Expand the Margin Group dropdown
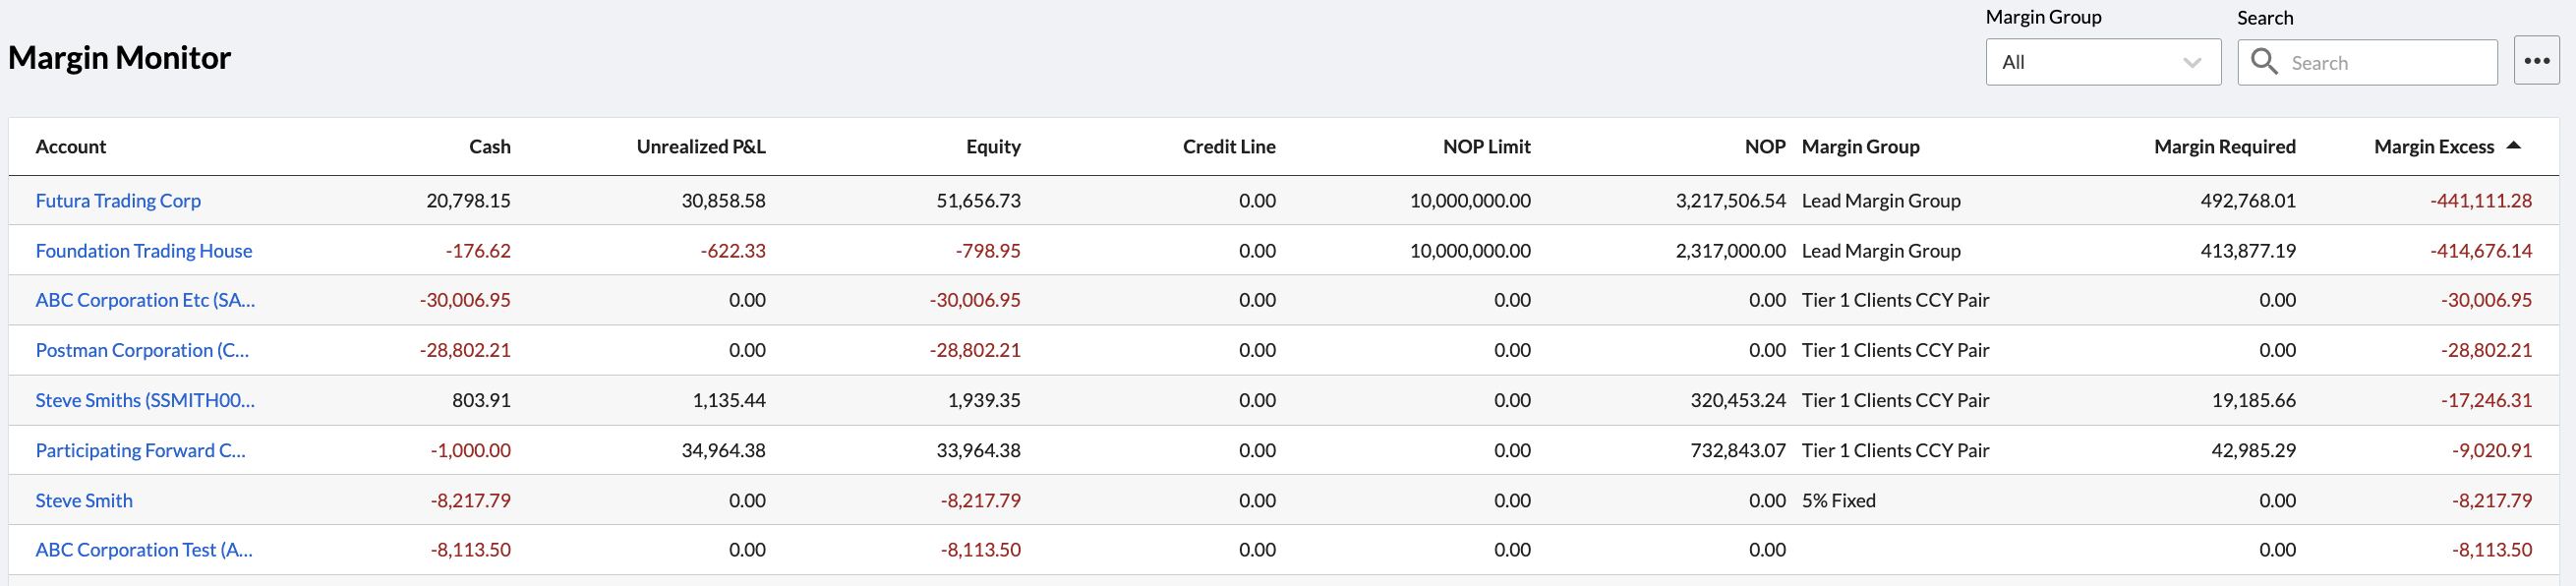This screenshot has height=586, width=2576. (x=2102, y=62)
